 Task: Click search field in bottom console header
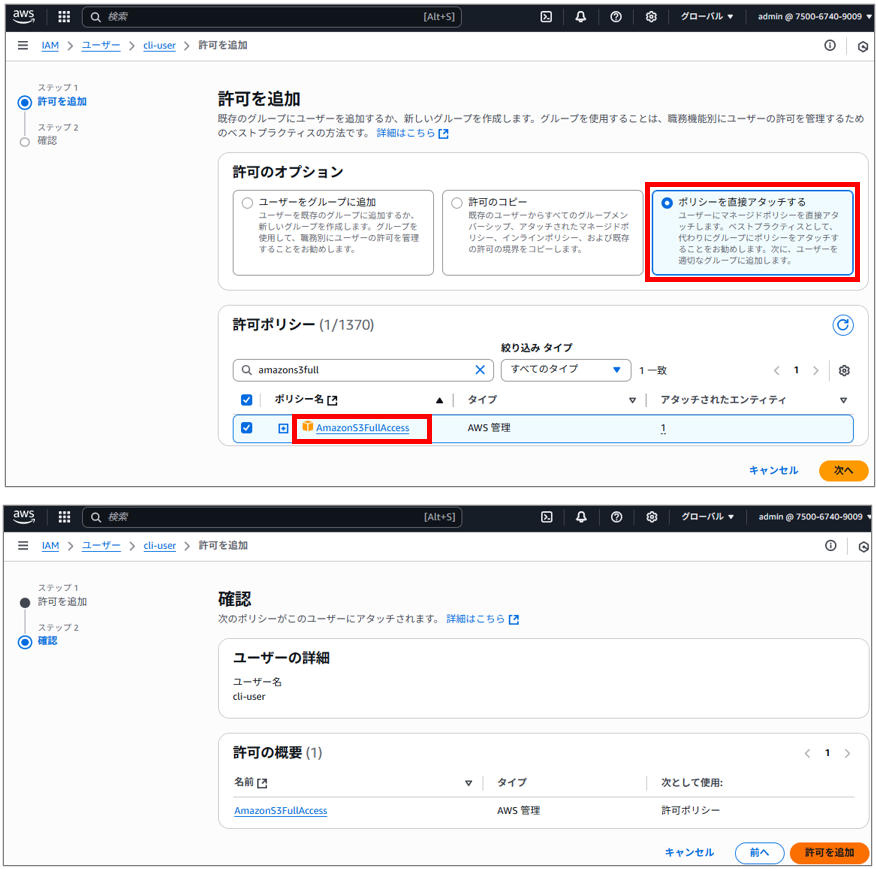pyautogui.click(x=272, y=517)
